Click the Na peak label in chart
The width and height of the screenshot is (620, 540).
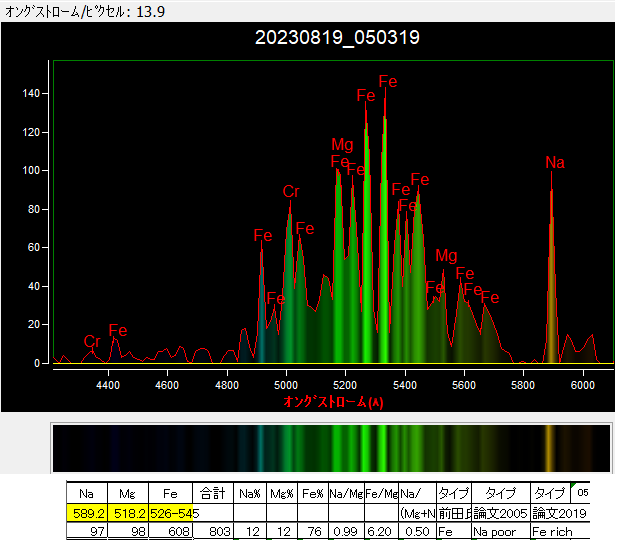555,162
